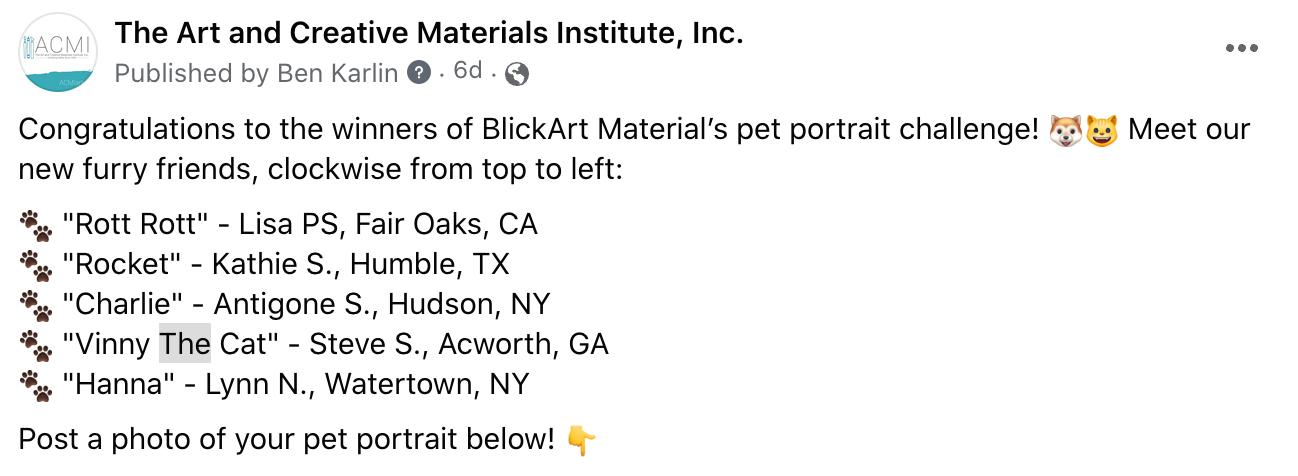Viewport: 1298px width, 476px height.
Task: Click the paw print beside Hanna
Action: 36,386
